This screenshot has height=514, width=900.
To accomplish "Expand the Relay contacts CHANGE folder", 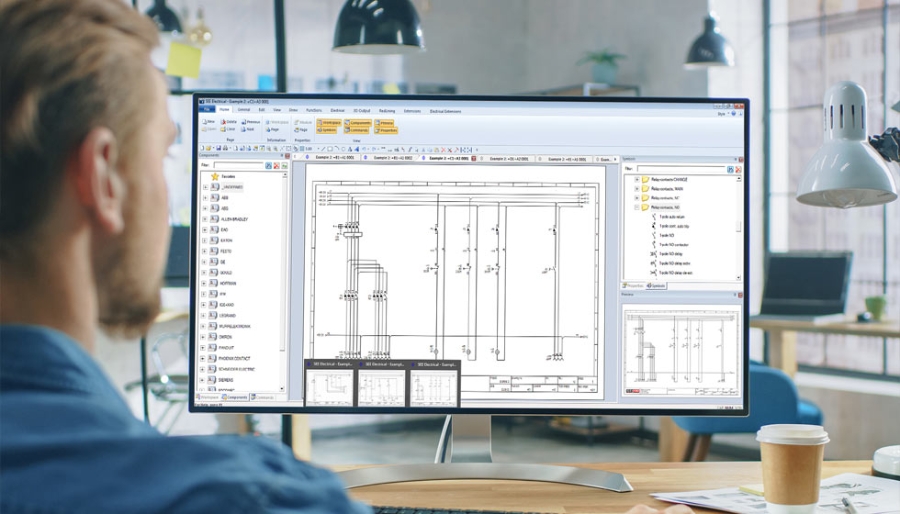I will (636, 180).
